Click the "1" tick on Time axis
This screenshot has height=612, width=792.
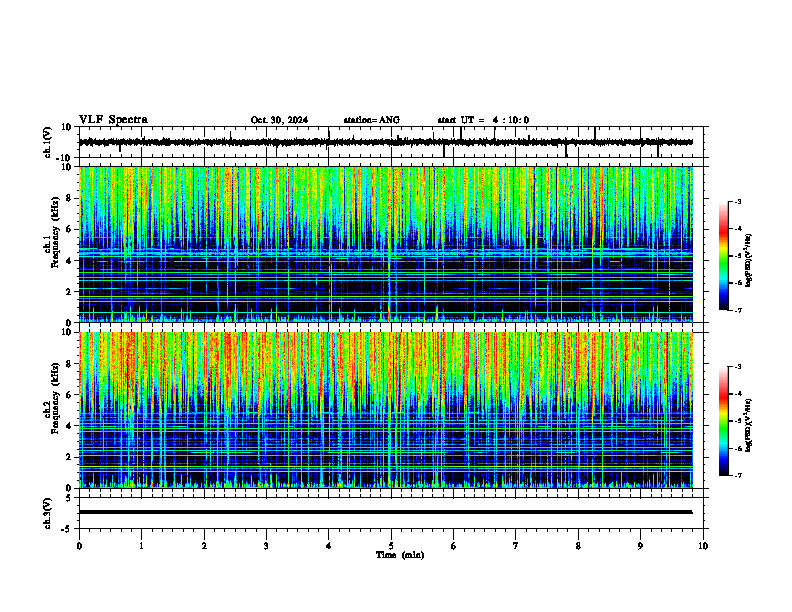pyautogui.click(x=141, y=546)
